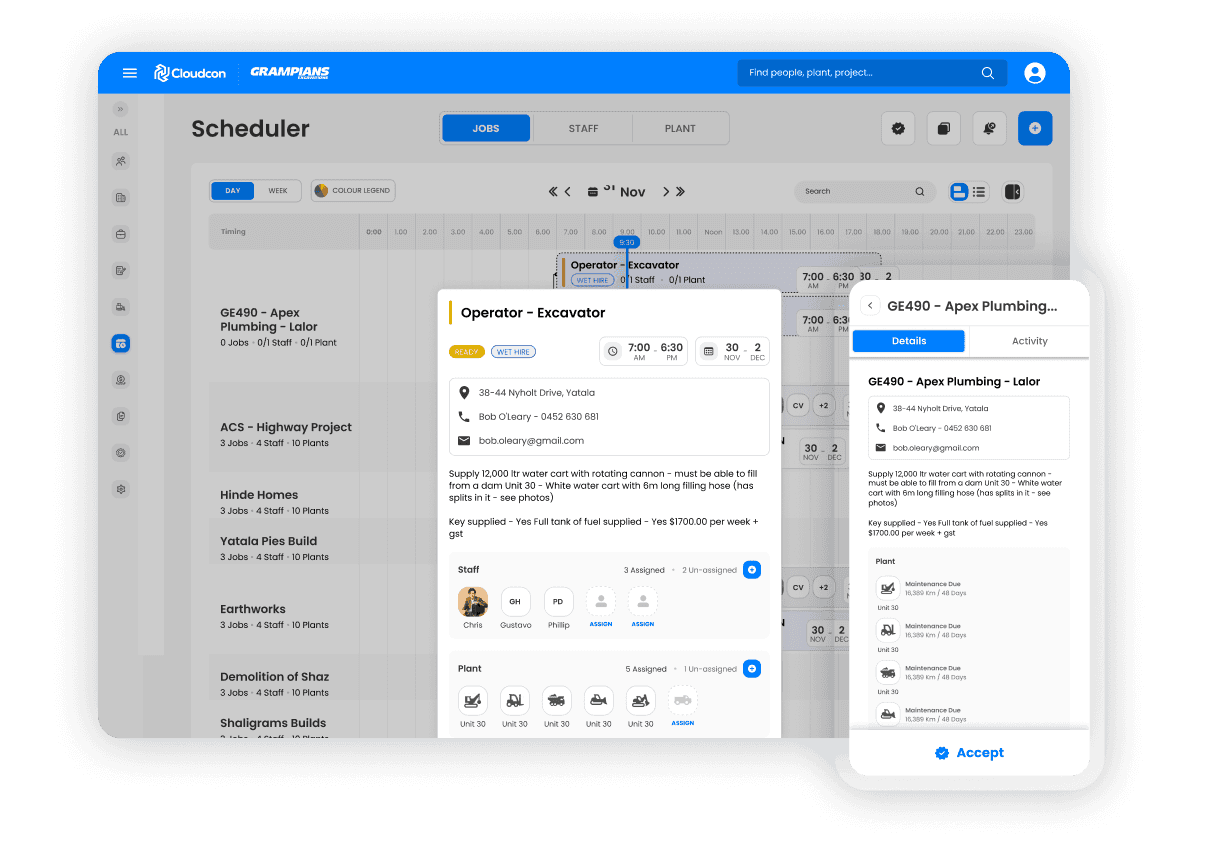Click the WET HIRE tag on the timeline job
The image size is (1208, 841).
592,281
